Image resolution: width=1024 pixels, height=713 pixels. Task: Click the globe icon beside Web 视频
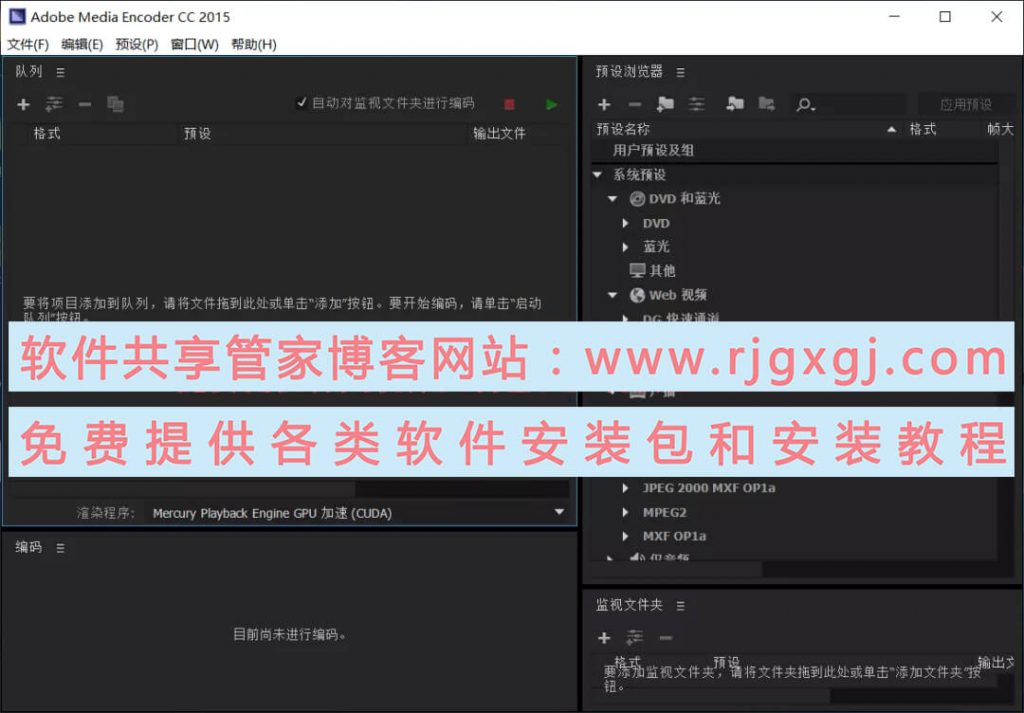637,295
